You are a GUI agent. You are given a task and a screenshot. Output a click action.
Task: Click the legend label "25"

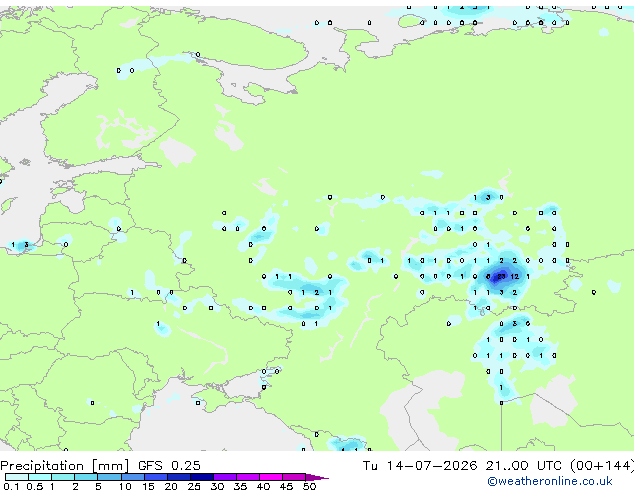coord(194,486)
